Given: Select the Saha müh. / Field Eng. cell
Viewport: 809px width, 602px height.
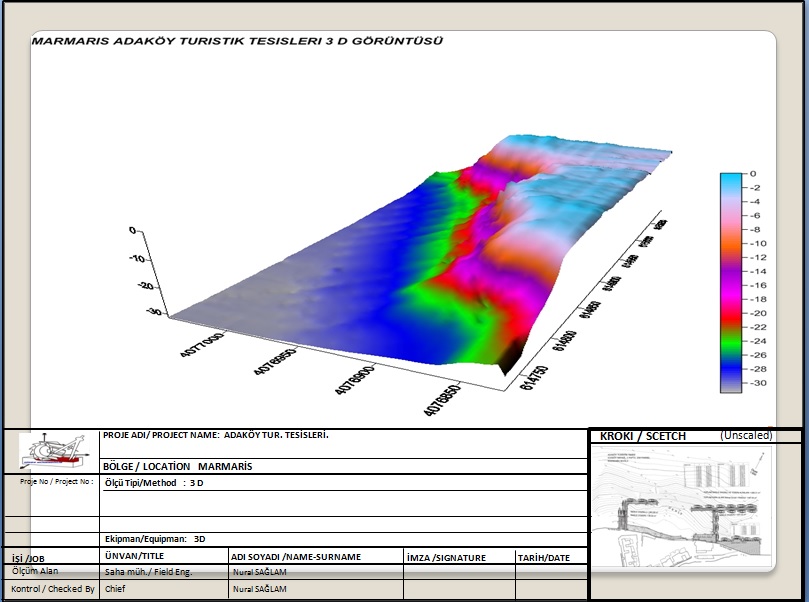Looking at the screenshot, I should (148, 572).
